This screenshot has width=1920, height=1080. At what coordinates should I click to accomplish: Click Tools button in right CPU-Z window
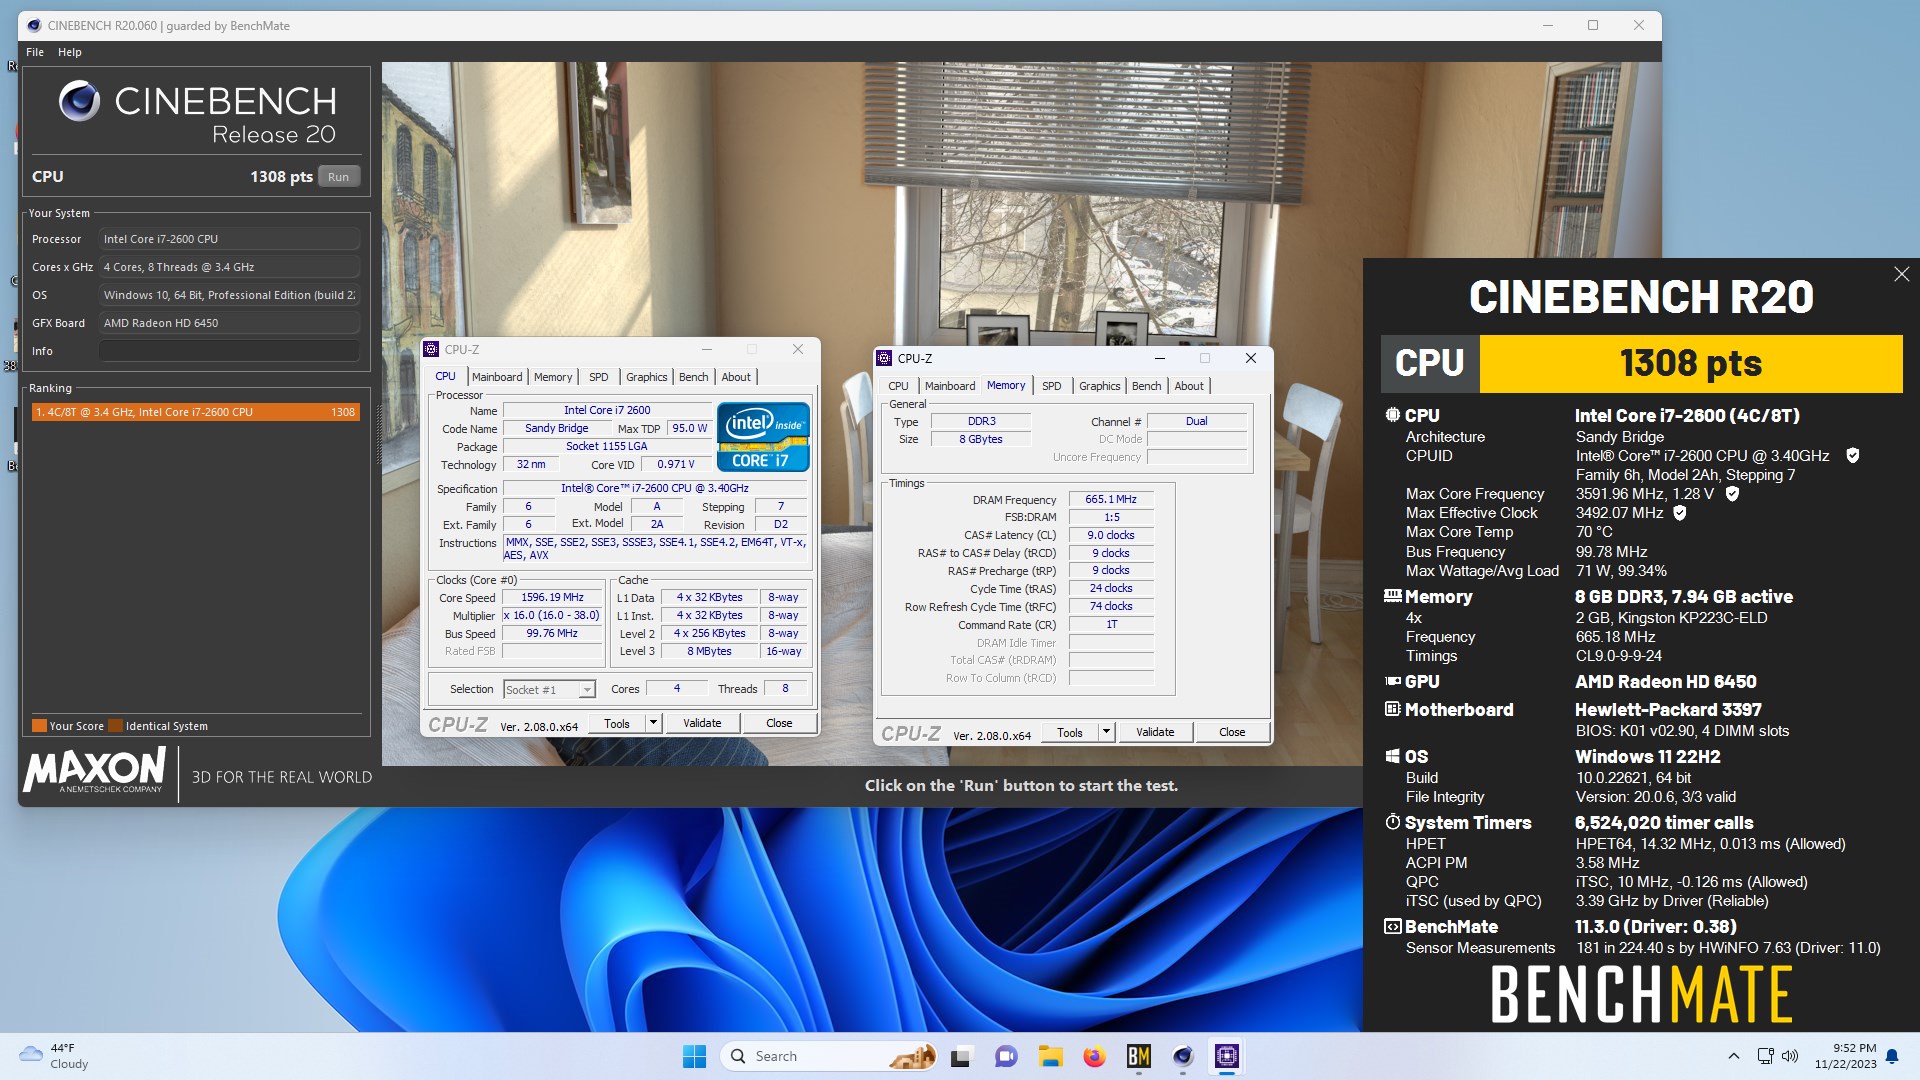coord(1070,733)
